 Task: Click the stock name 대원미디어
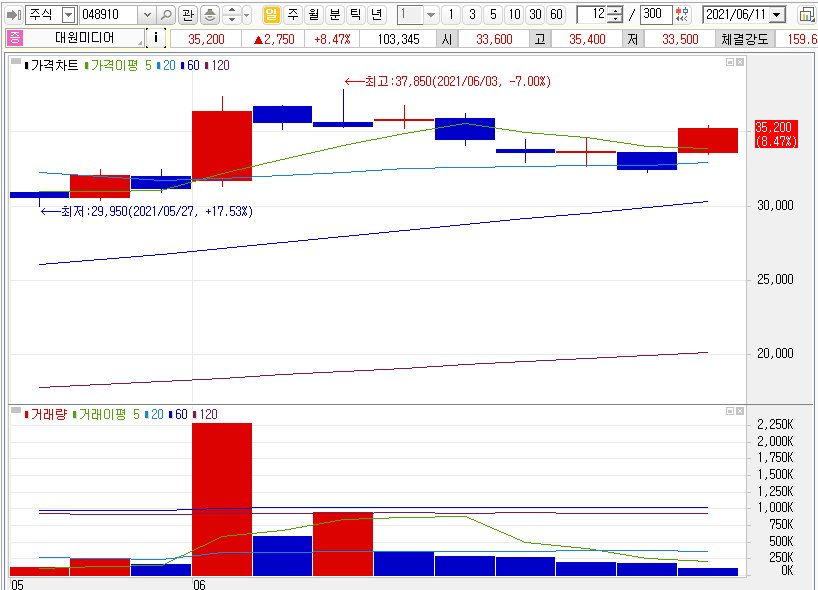(x=84, y=38)
